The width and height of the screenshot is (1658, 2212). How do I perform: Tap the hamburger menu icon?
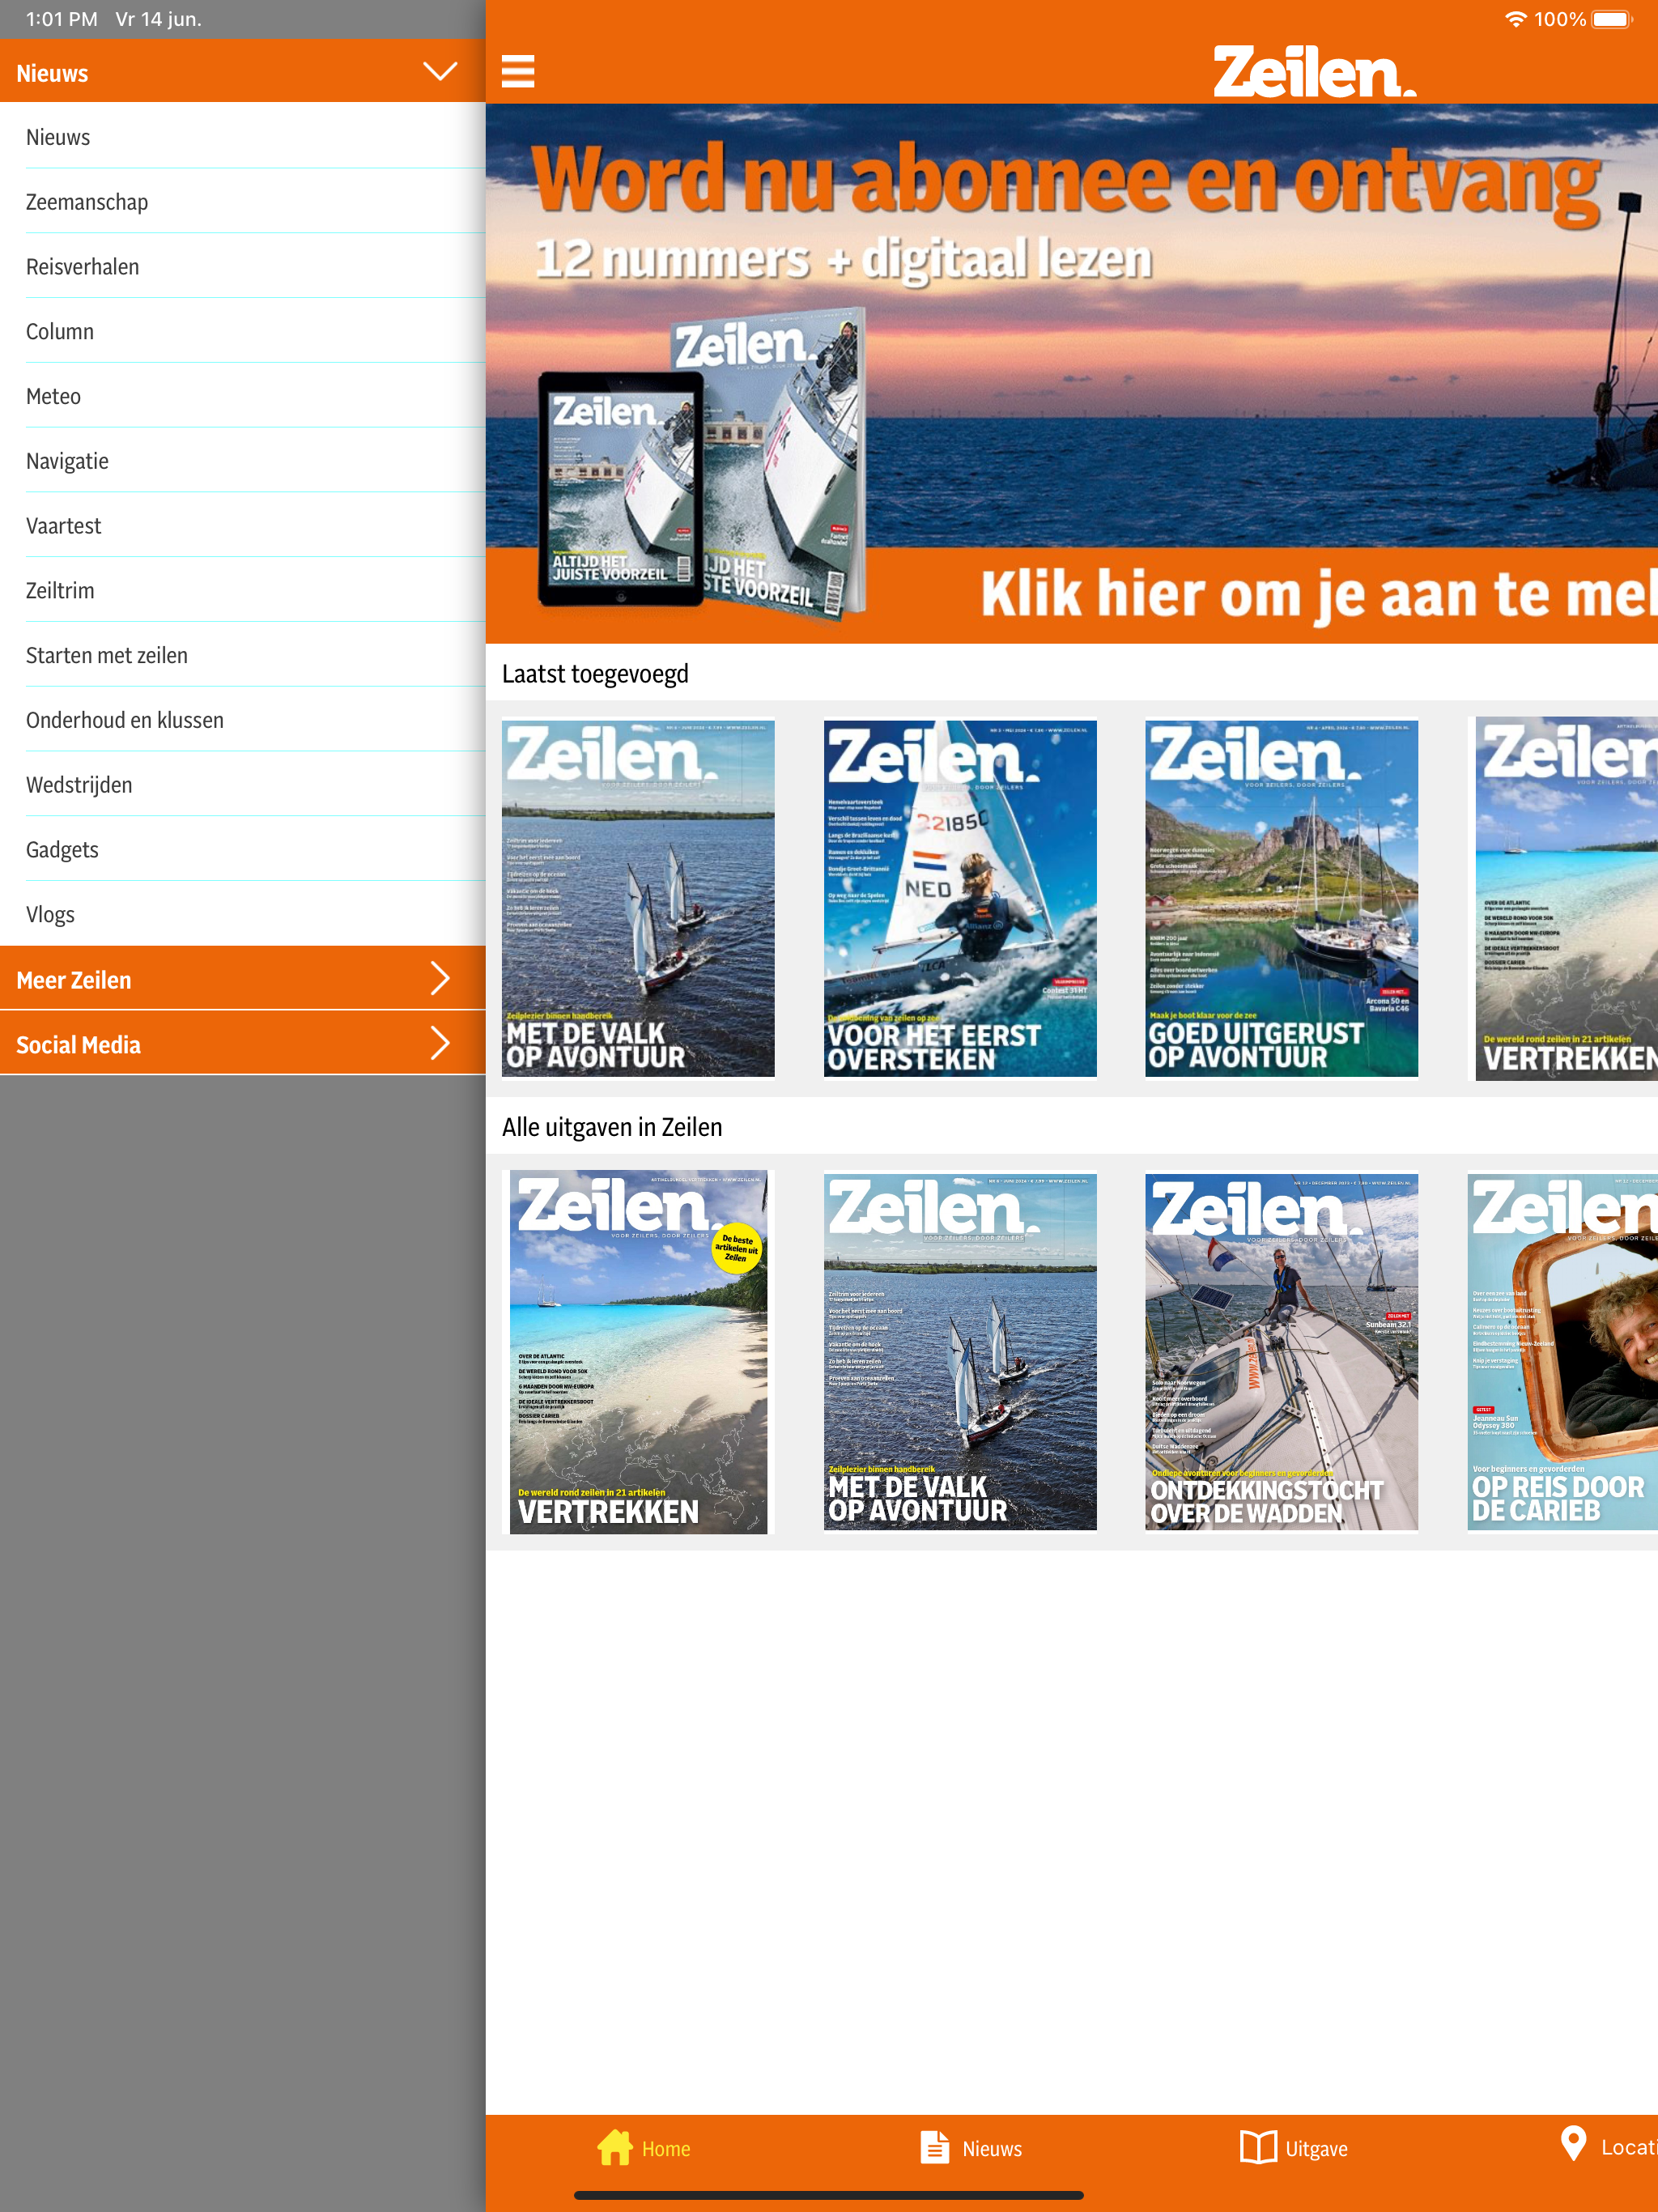517,71
